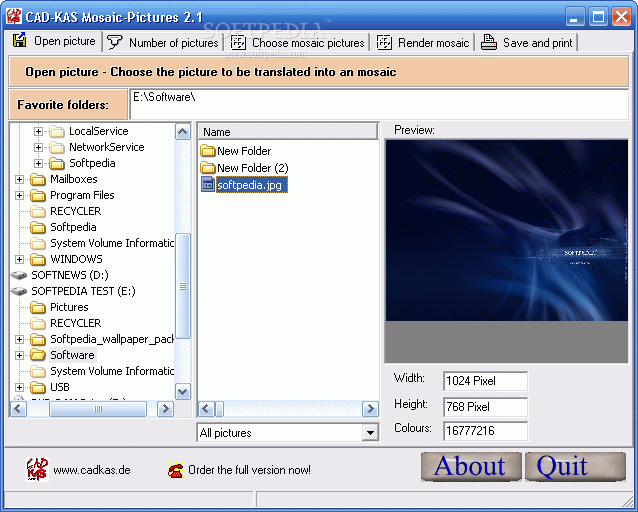Viewport: 638px width, 512px height.
Task: Click the softpedia.jpg file icon
Action: (208, 185)
